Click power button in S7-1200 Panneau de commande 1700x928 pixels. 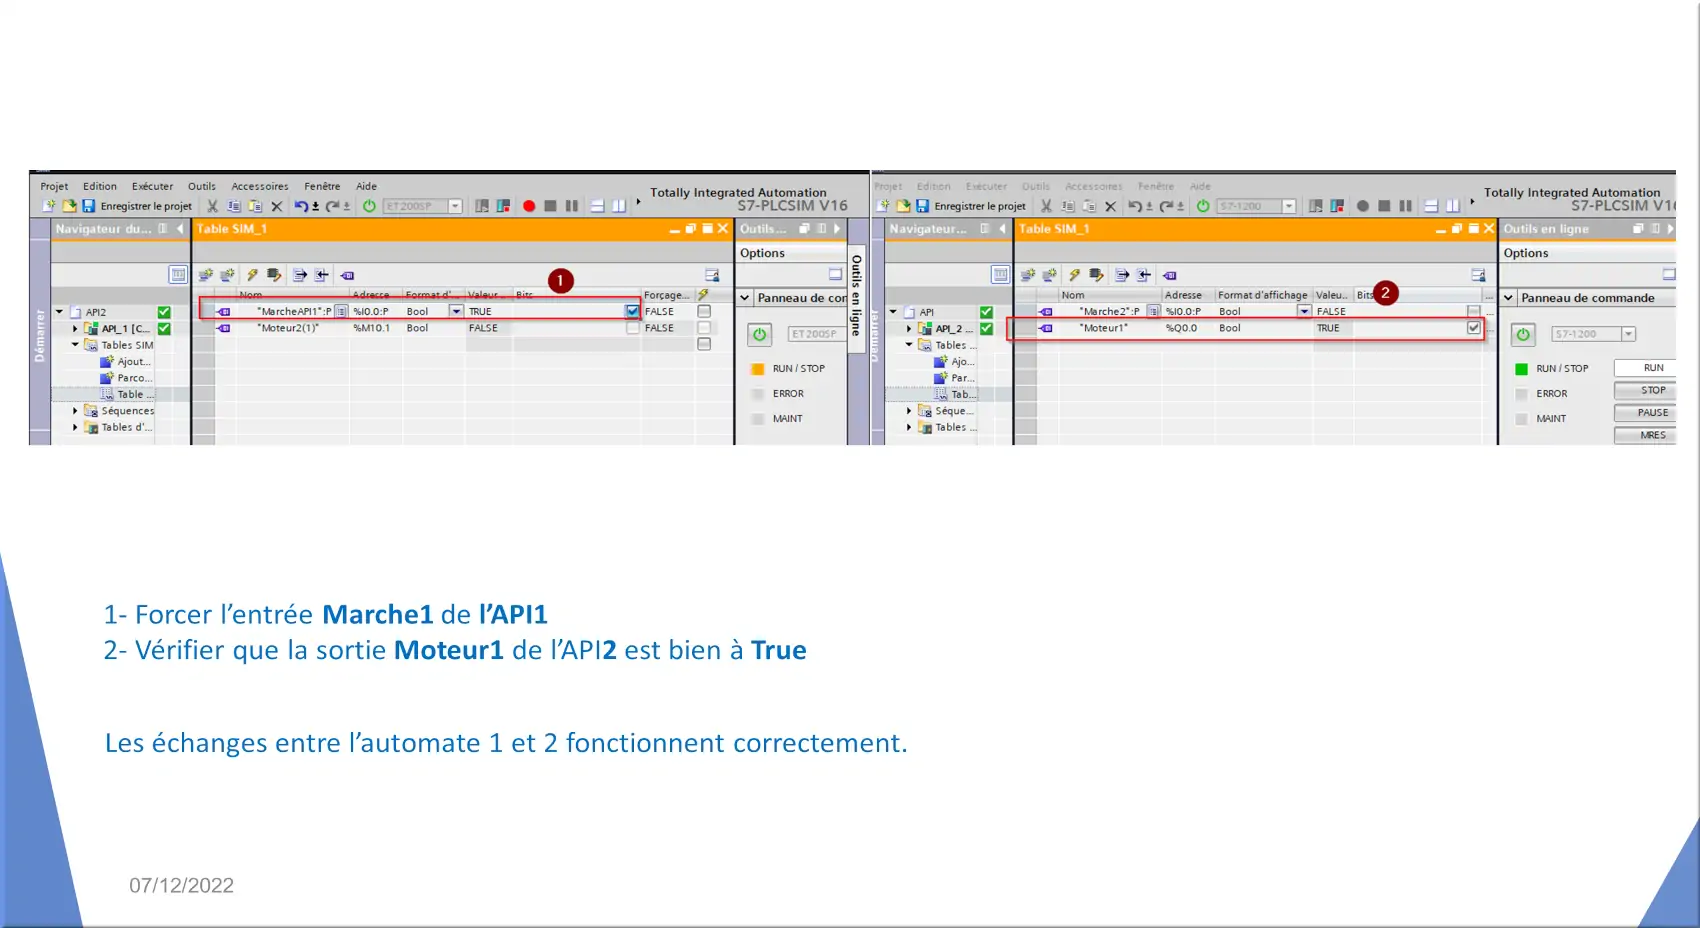pyautogui.click(x=1523, y=334)
